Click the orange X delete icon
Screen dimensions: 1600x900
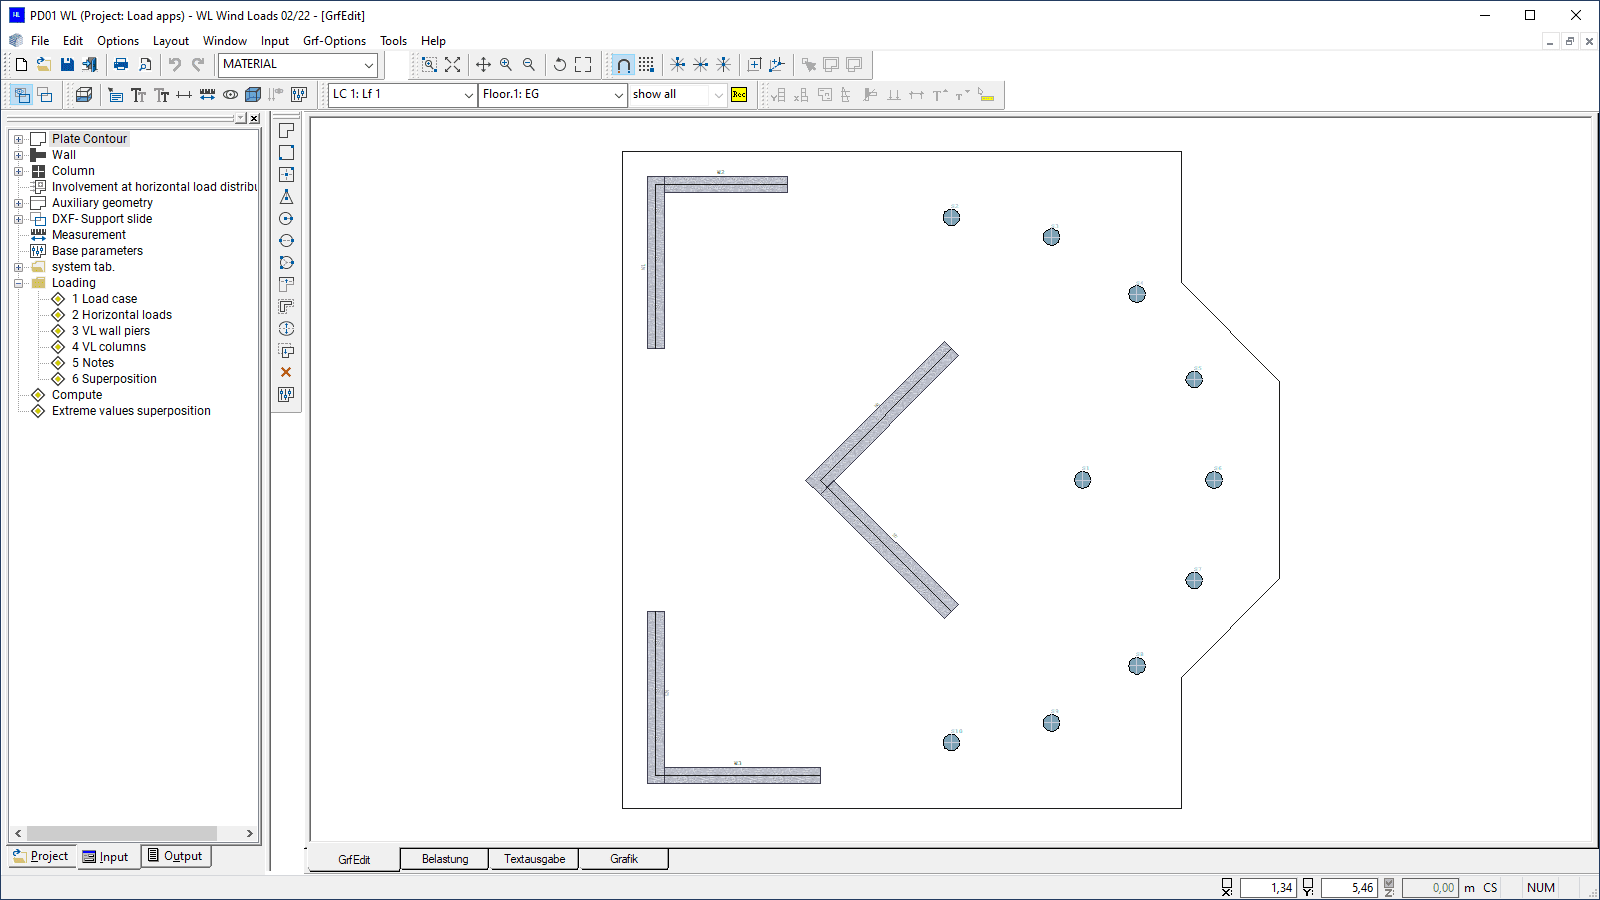(x=286, y=372)
